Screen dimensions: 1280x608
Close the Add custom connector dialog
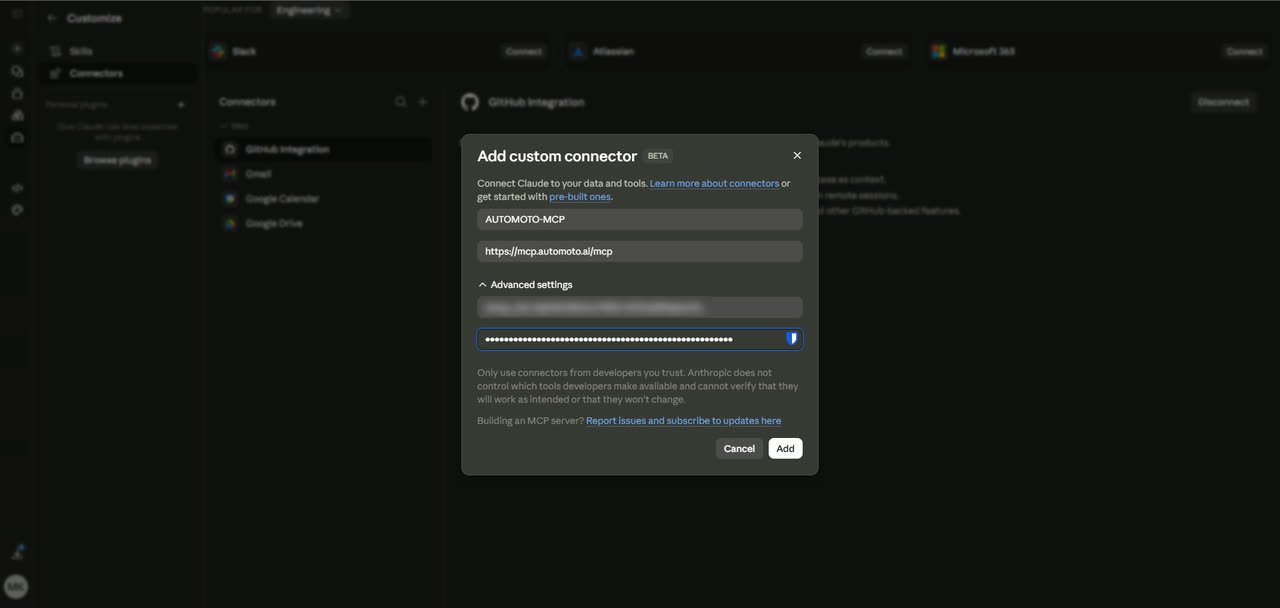point(797,155)
